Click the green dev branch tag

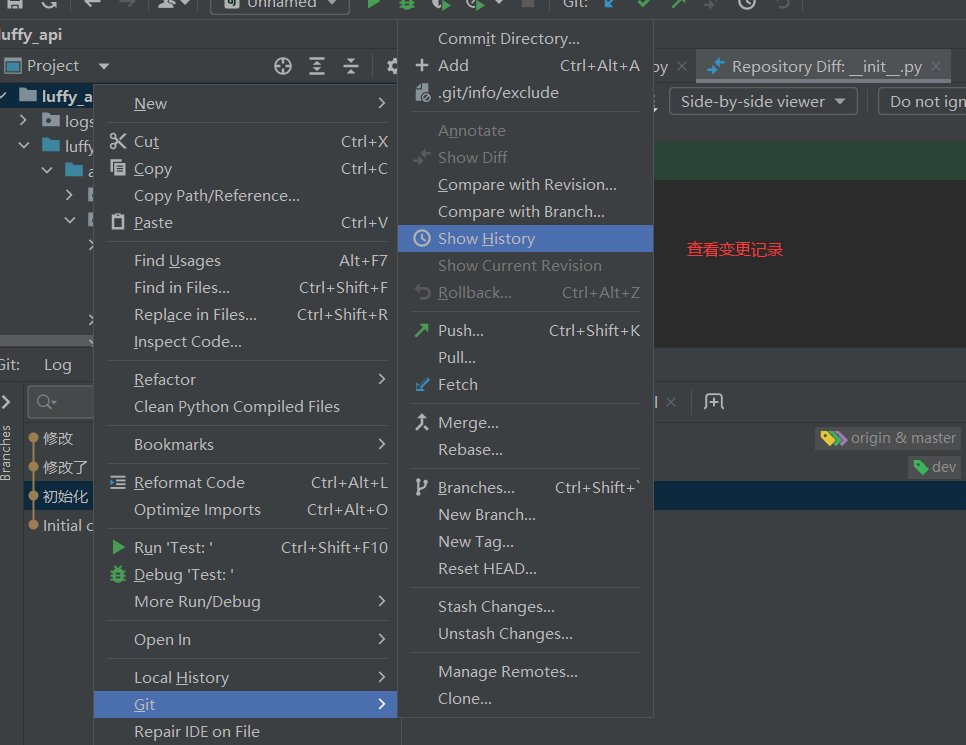[935, 467]
